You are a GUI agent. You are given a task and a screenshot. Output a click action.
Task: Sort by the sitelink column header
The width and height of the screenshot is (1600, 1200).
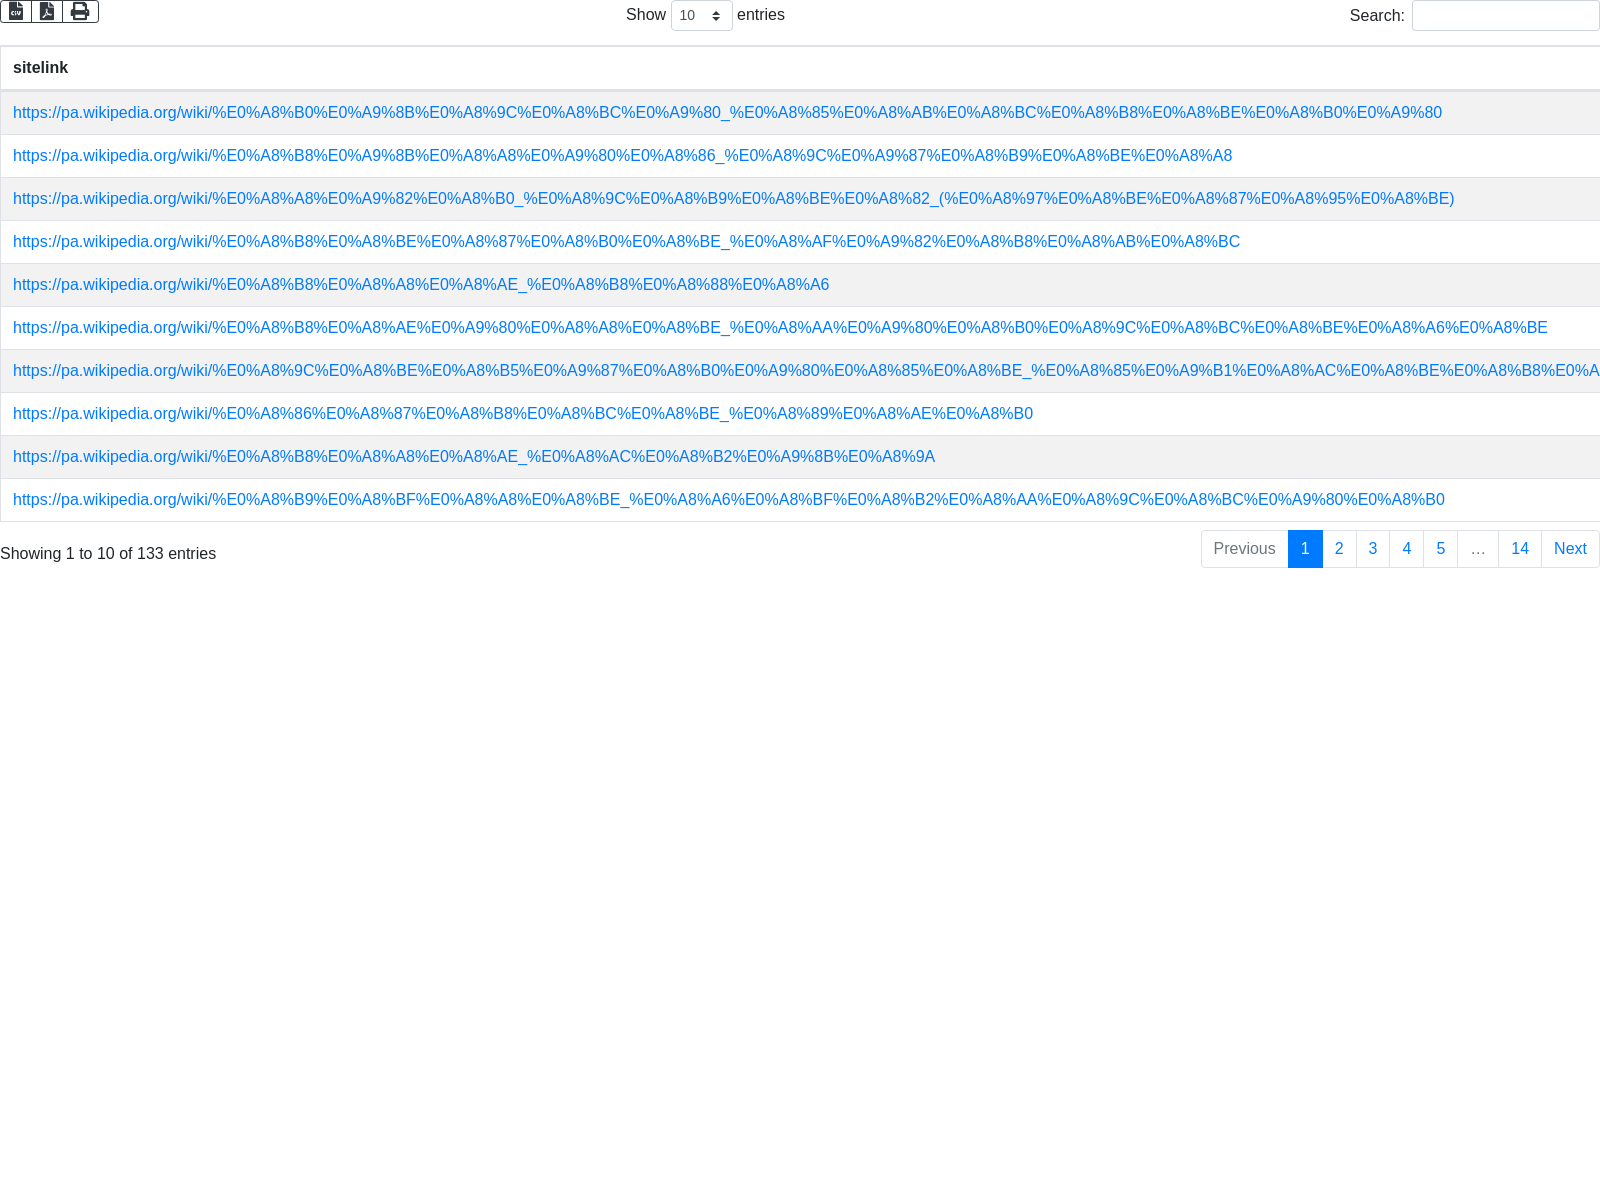41,68
